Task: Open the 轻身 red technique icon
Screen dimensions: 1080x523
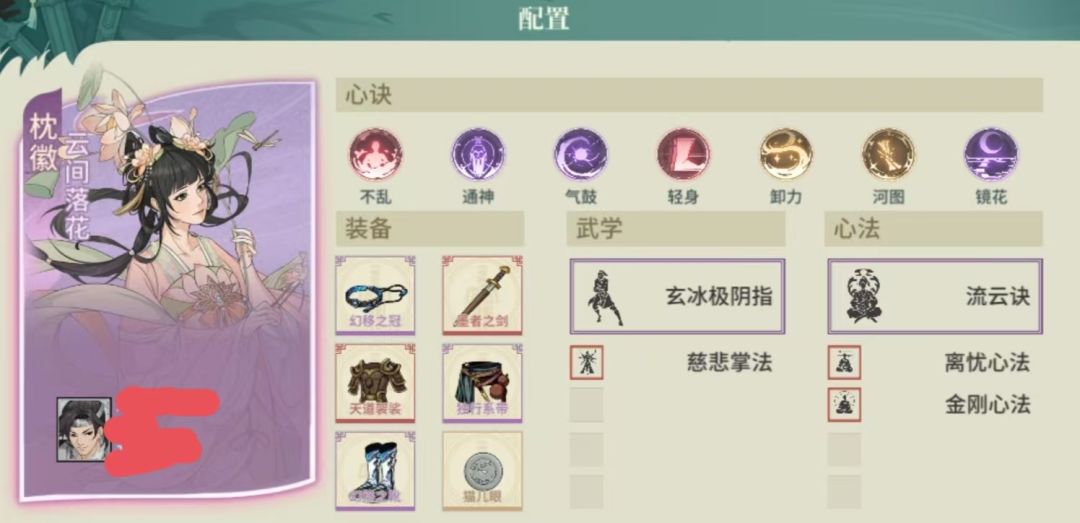Action: click(x=683, y=154)
